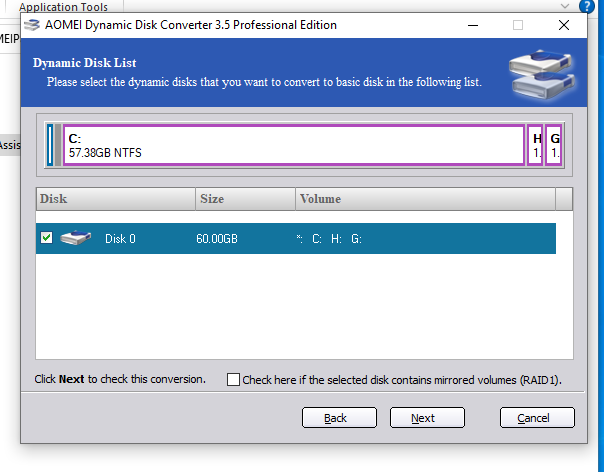This screenshot has width=604, height=472.
Task: Cancel the disk conversion wizard
Action: pyautogui.click(x=537, y=418)
